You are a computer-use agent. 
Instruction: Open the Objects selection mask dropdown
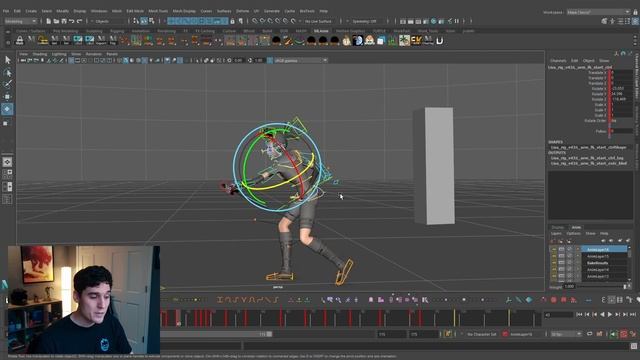(109, 21)
